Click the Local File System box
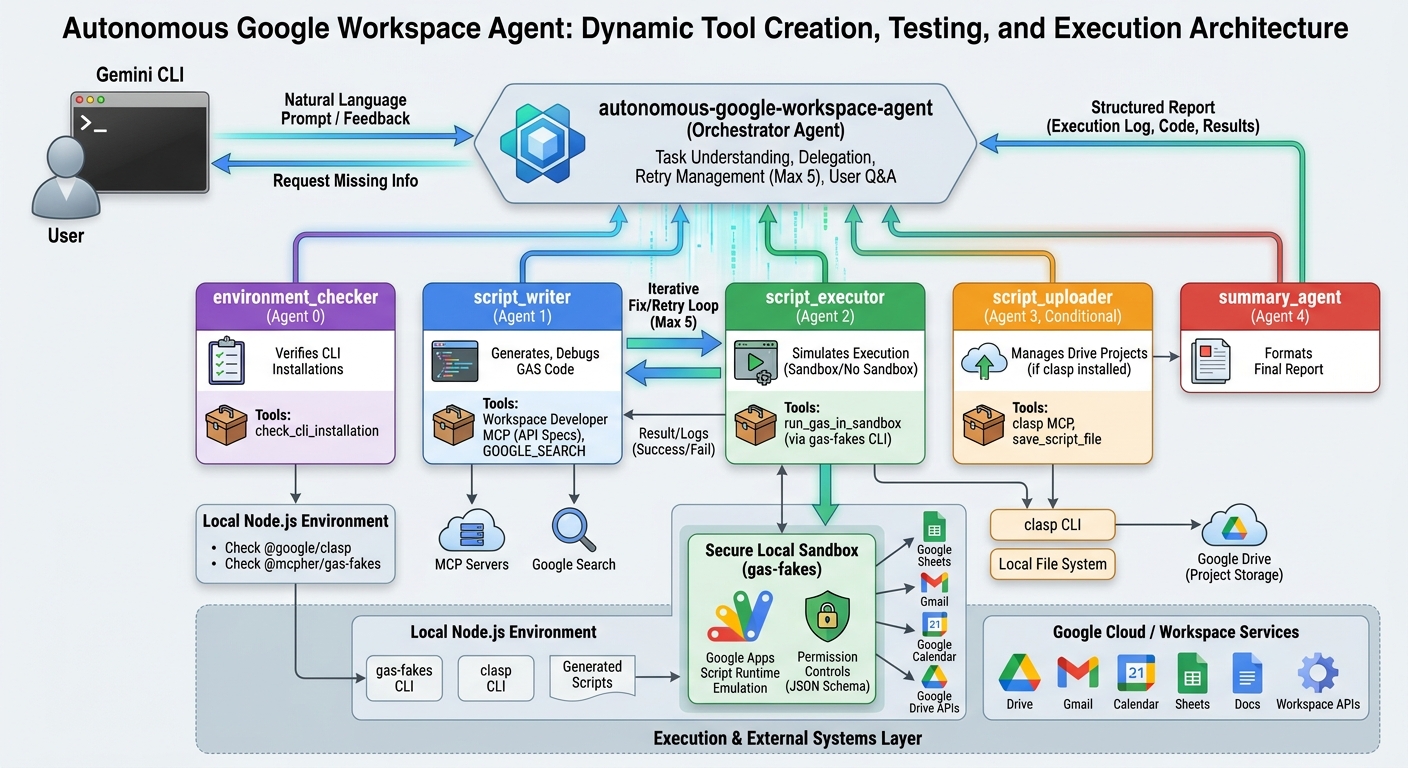 (1052, 564)
